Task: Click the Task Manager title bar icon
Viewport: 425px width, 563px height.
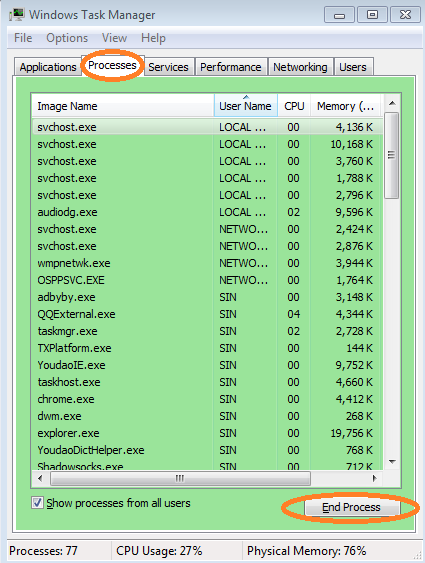Action: pos(17,15)
